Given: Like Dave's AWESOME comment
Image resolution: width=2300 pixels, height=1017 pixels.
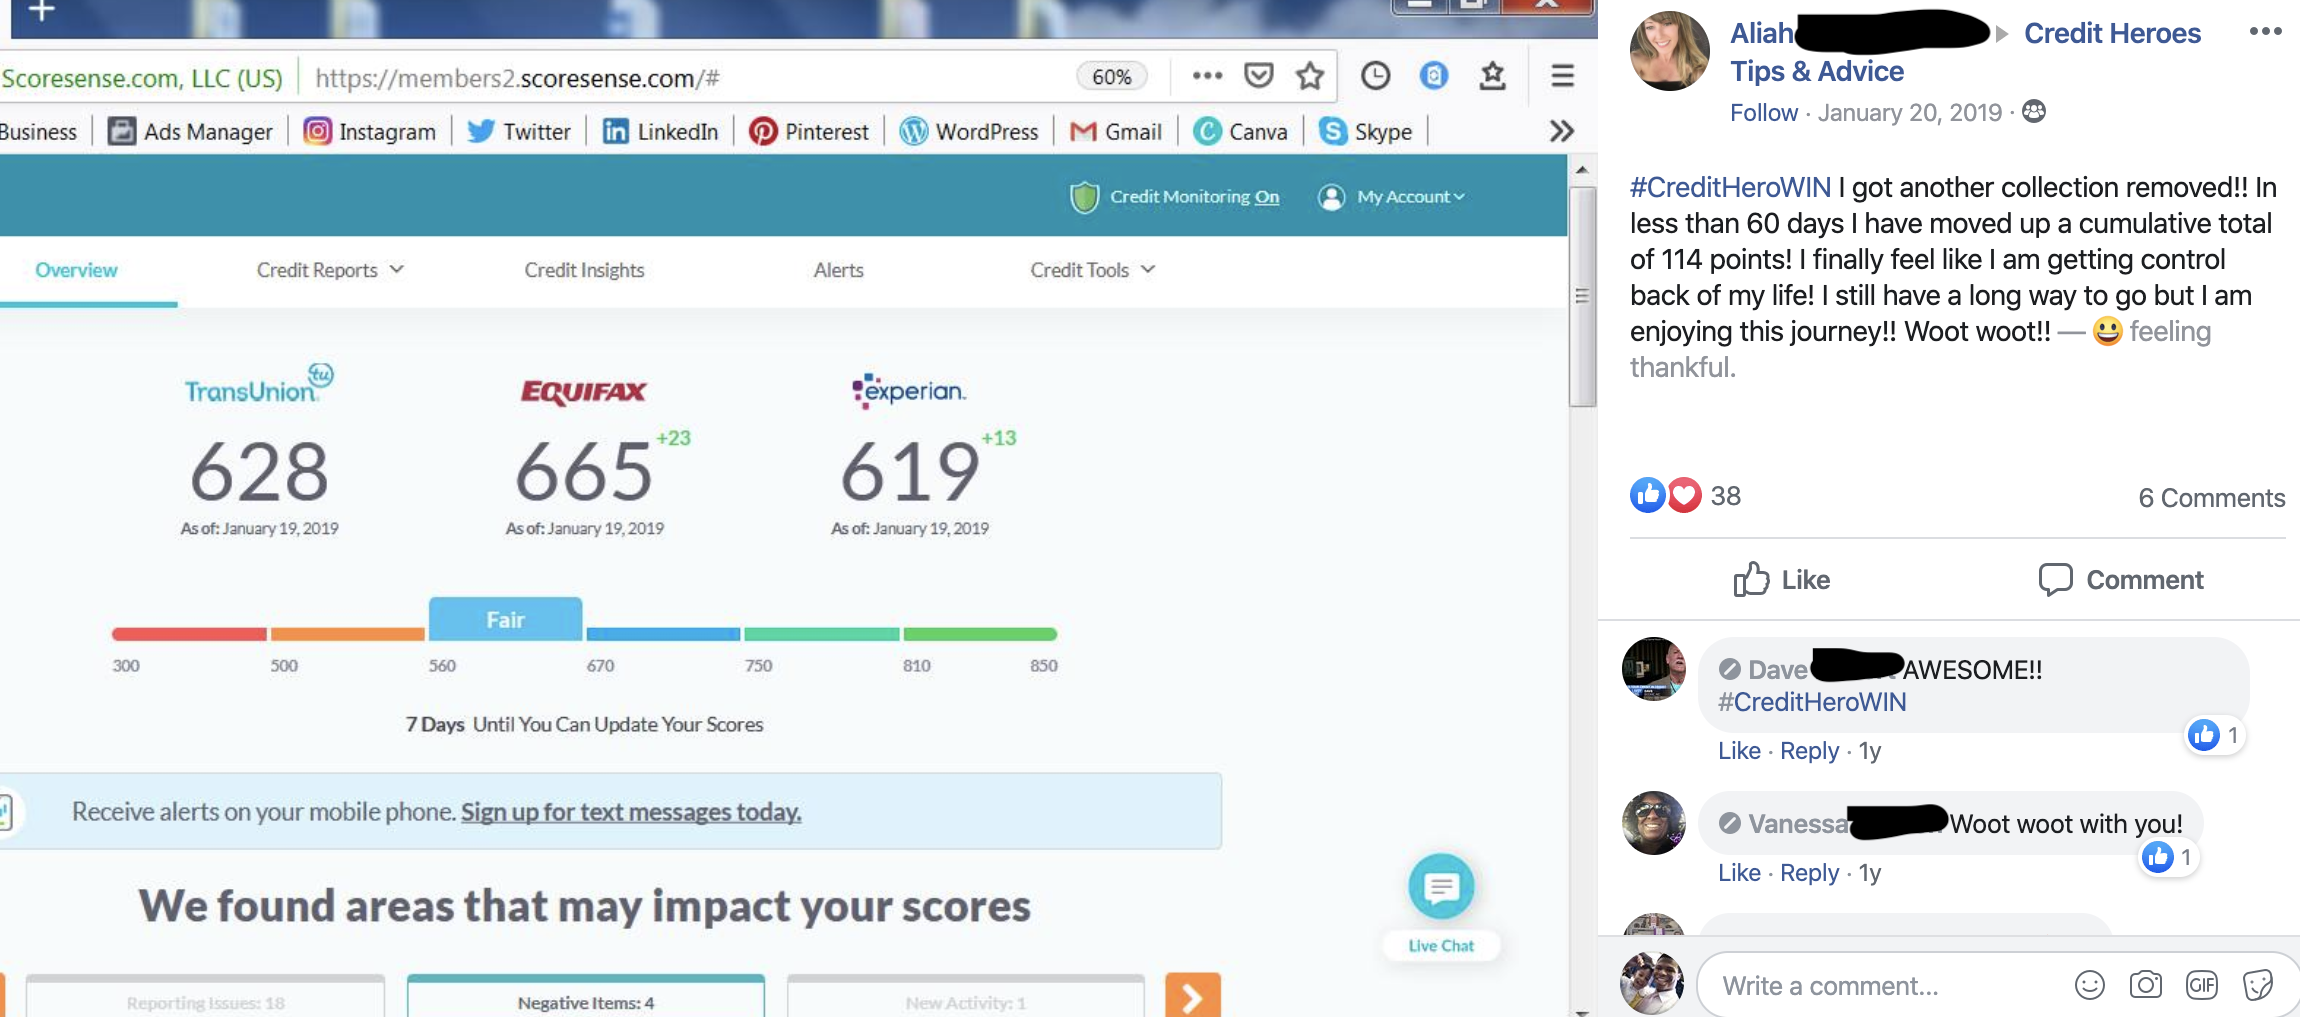Looking at the screenshot, I should tap(1739, 751).
